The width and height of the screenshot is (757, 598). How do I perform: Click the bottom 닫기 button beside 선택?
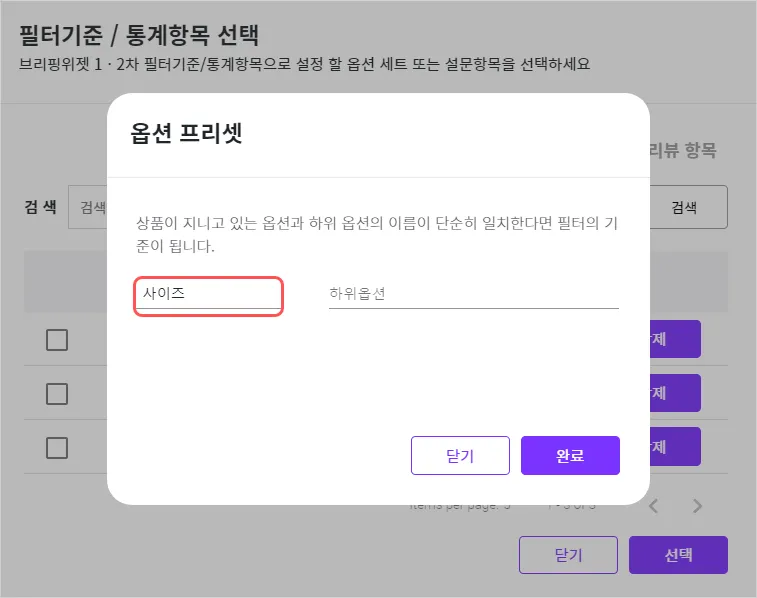pyautogui.click(x=568, y=555)
